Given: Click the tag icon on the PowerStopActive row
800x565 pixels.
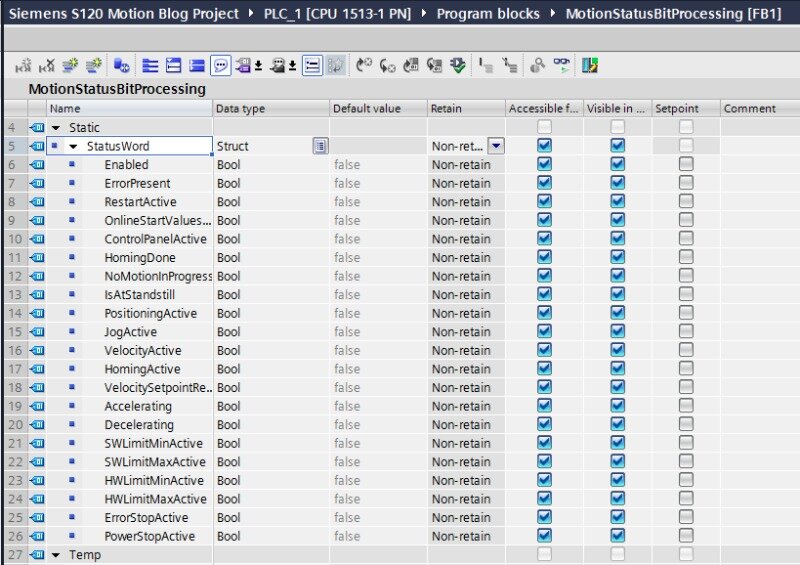Looking at the screenshot, I should click(x=38, y=537).
